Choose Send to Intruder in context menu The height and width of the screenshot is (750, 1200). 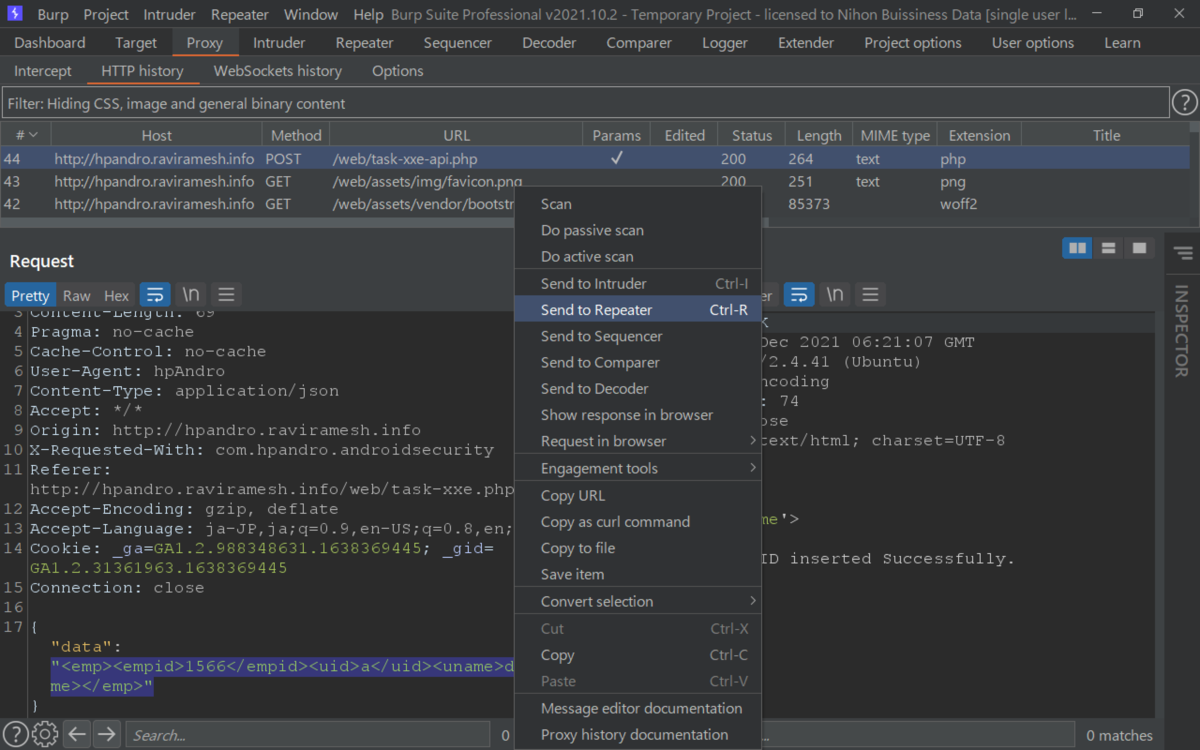point(637,283)
